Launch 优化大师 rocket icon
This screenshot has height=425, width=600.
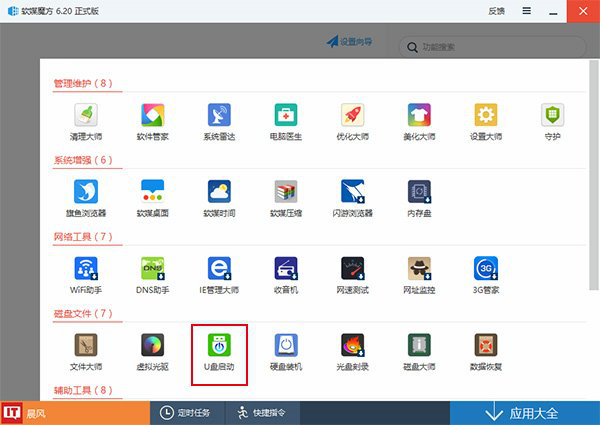352,115
